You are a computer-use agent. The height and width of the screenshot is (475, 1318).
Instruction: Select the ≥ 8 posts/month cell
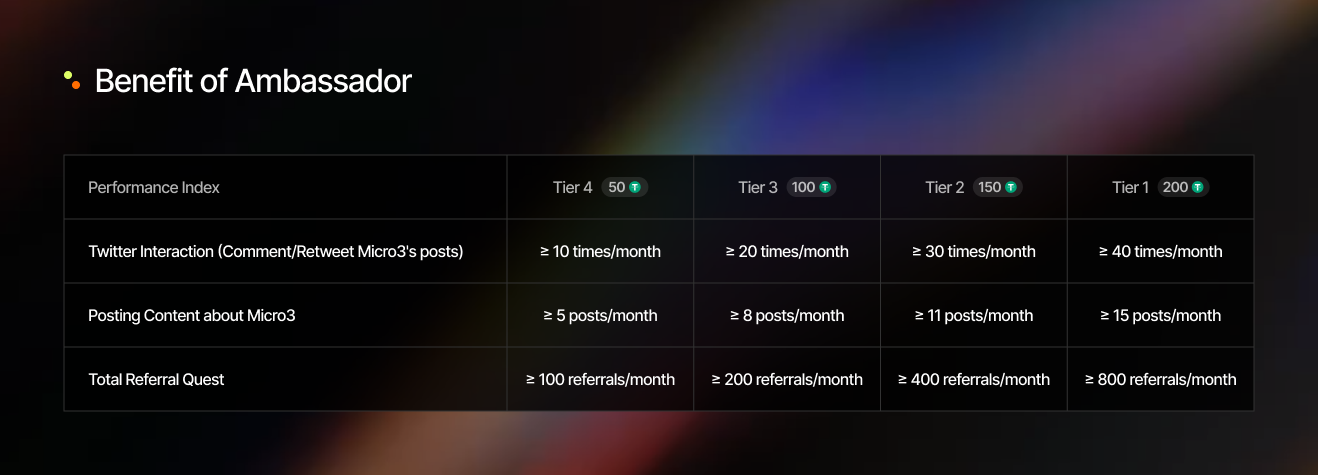coord(787,315)
